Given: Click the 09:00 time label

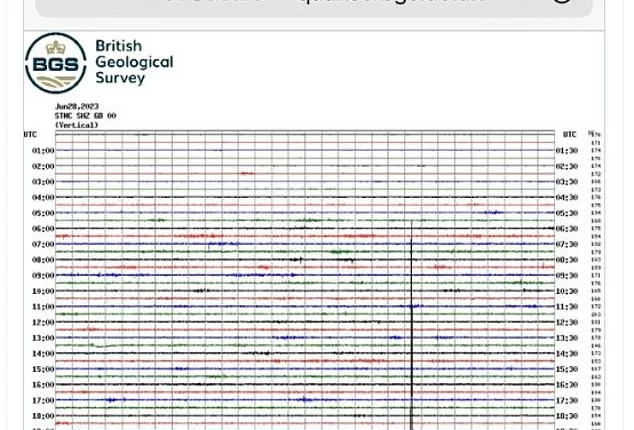Looking at the screenshot, I should (43, 275).
